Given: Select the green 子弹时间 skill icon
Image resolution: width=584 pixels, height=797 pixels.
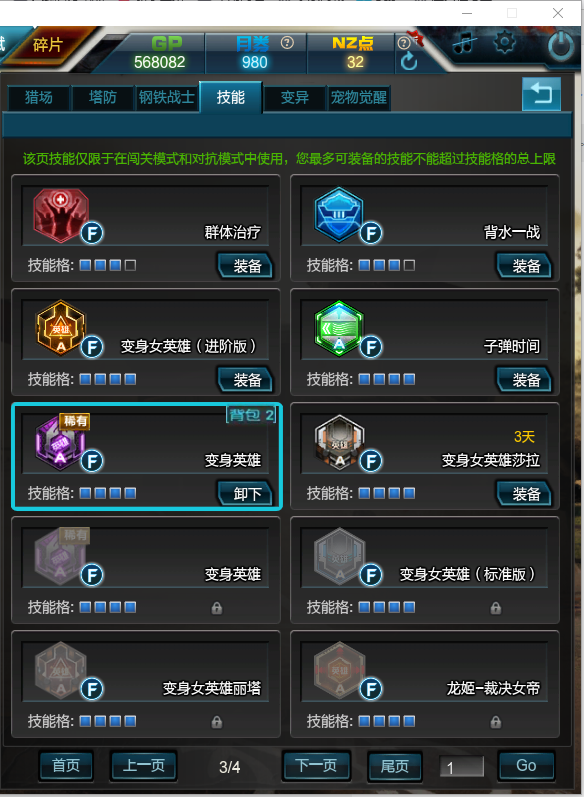Looking at the screenshot, I should (x=339, y=328).
